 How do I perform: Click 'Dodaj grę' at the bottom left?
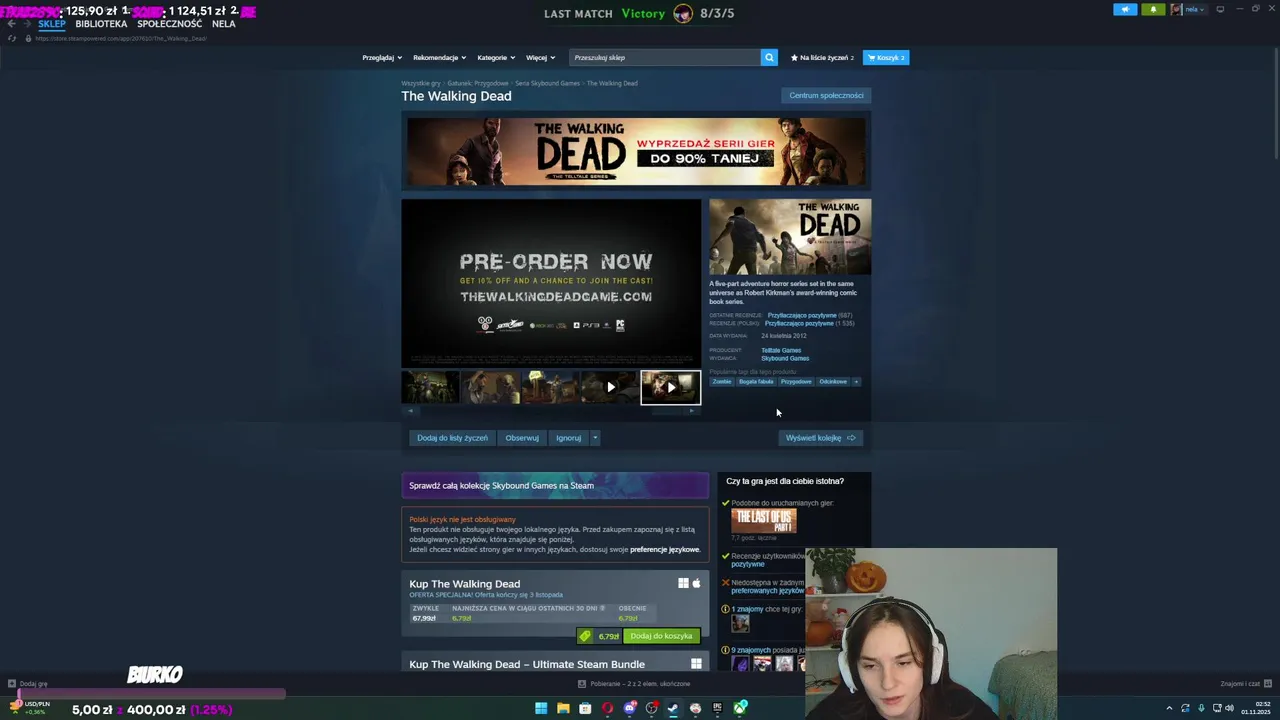point(27,684)
